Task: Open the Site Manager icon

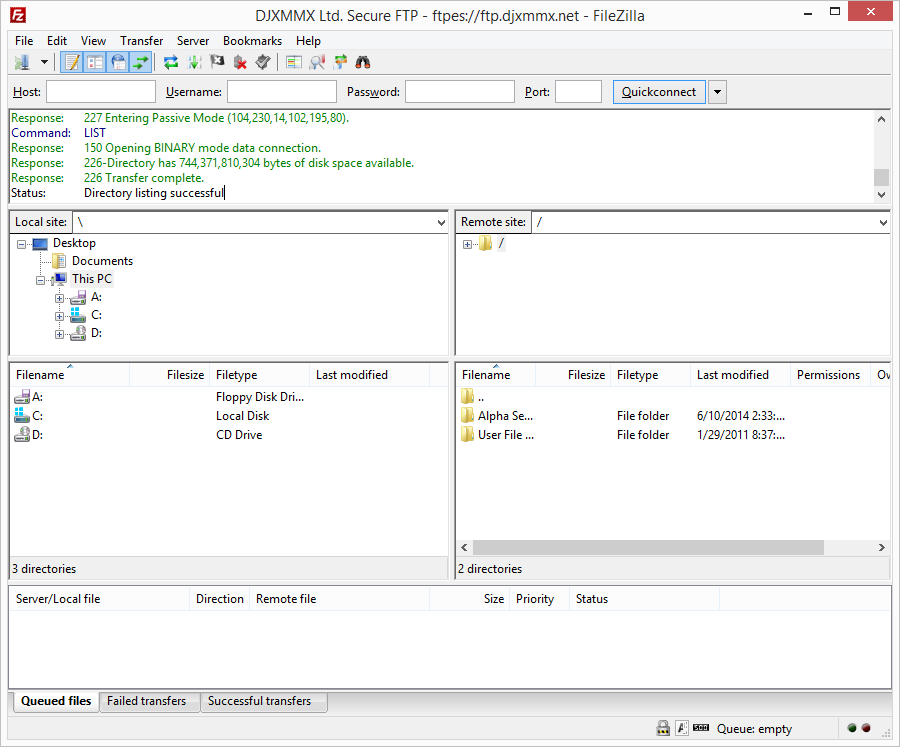Action: (x=22, y=62)
